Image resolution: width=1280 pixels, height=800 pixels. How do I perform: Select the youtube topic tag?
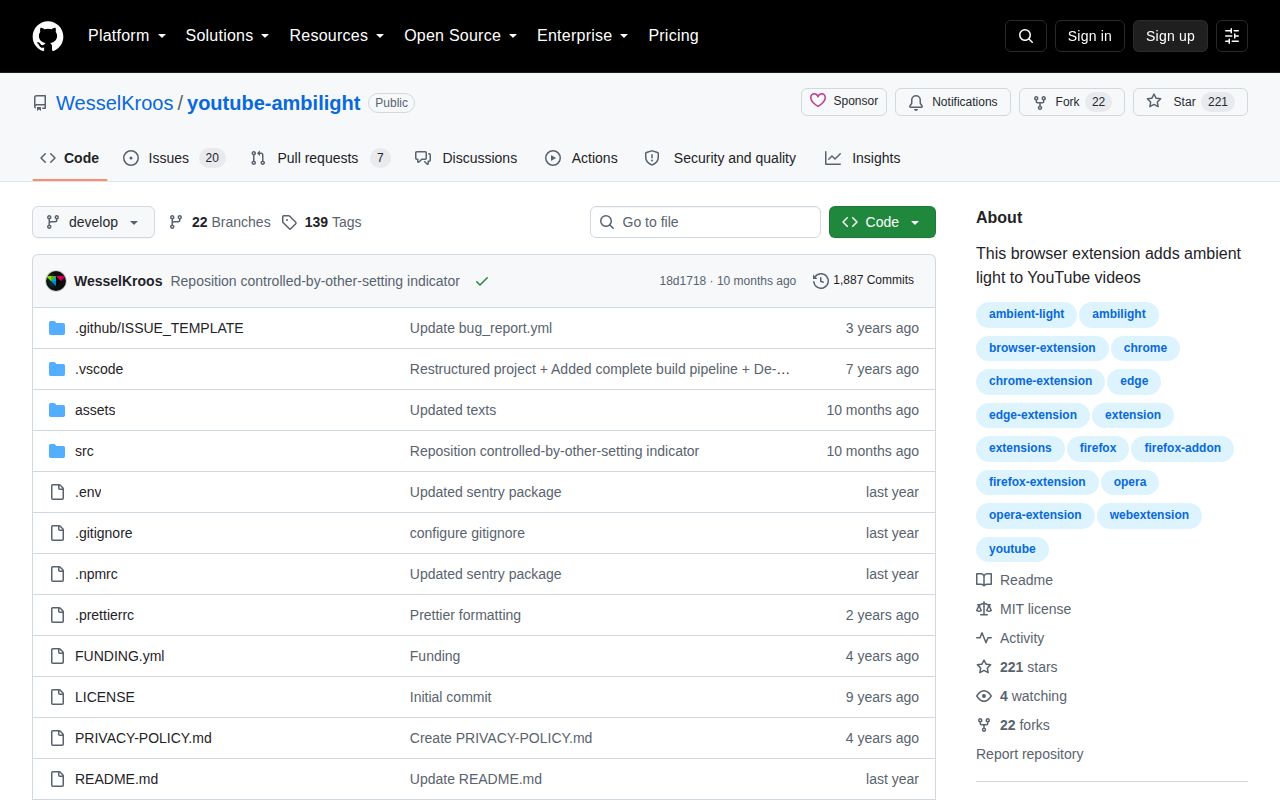(x=1012, y=549)
